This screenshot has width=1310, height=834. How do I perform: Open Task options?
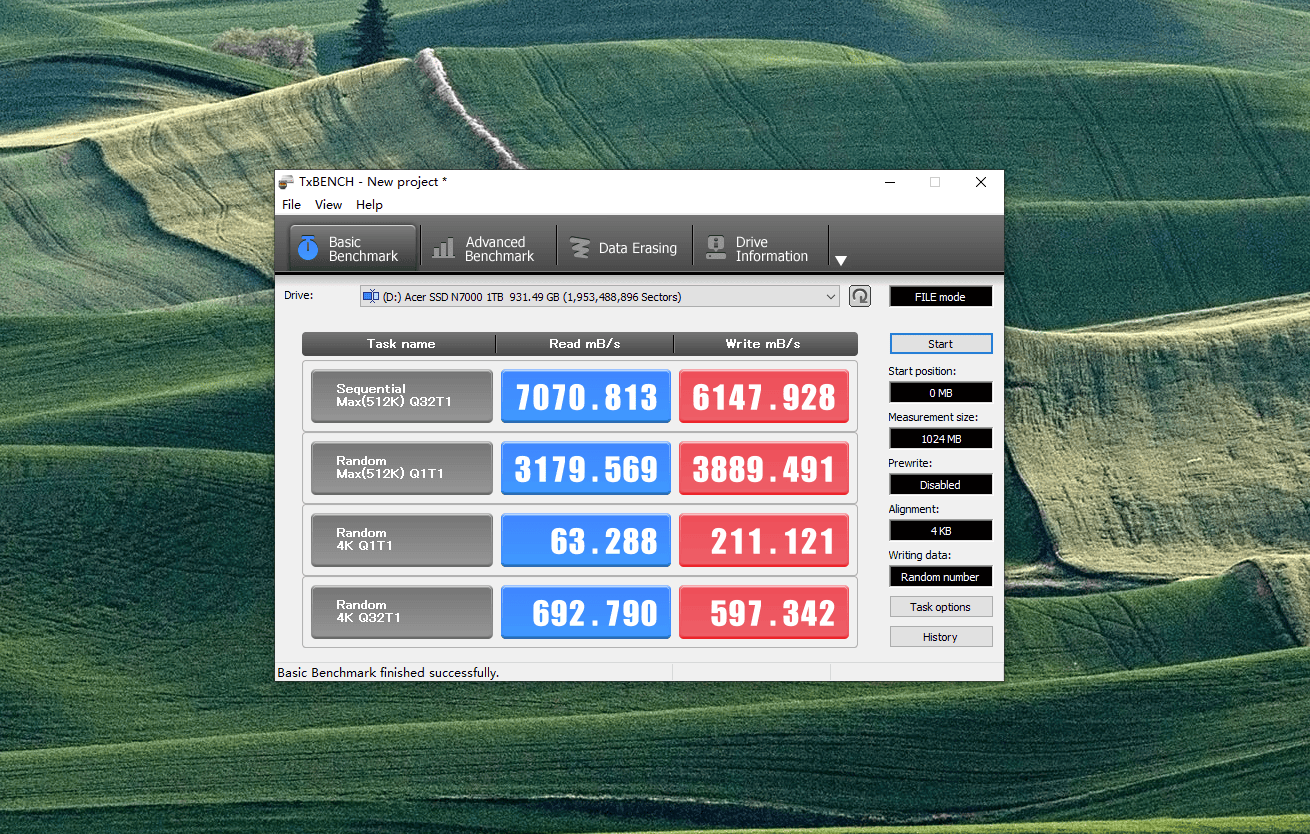coord(940,607)
